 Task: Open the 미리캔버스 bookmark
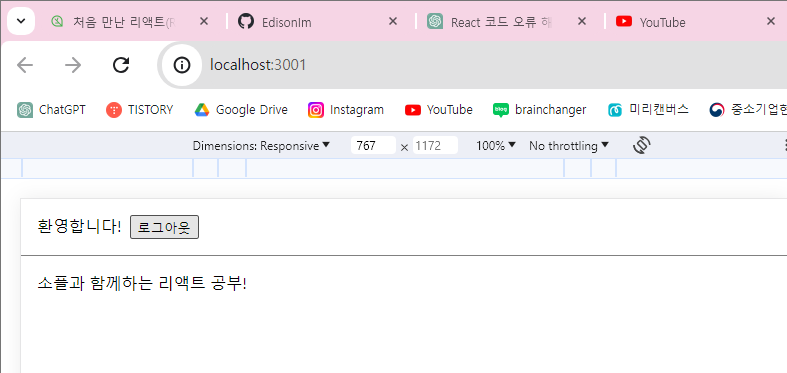click(x=648, y=109)
